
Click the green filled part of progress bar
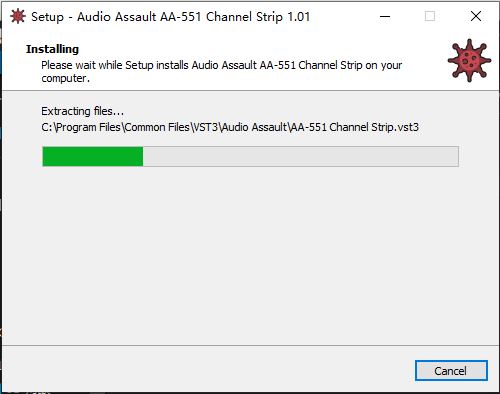93,156
